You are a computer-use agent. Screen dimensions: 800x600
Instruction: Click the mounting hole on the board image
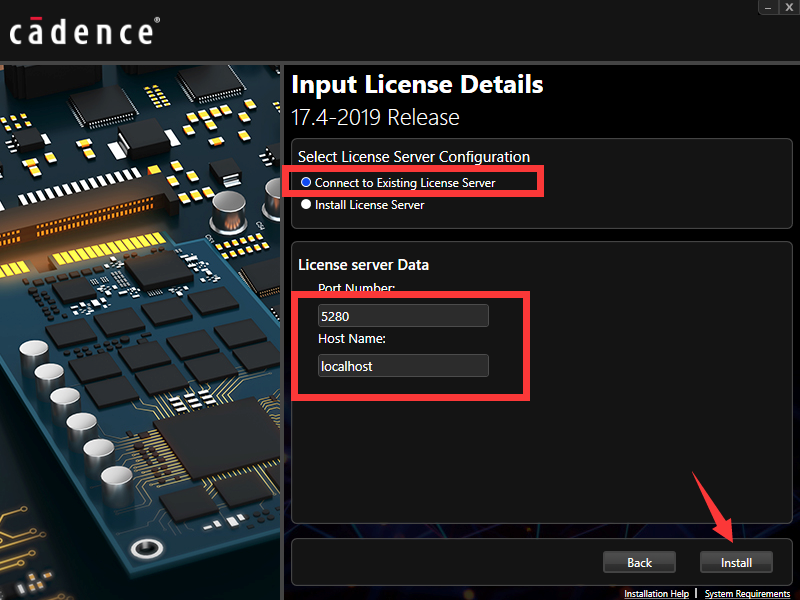click(148, 548)
